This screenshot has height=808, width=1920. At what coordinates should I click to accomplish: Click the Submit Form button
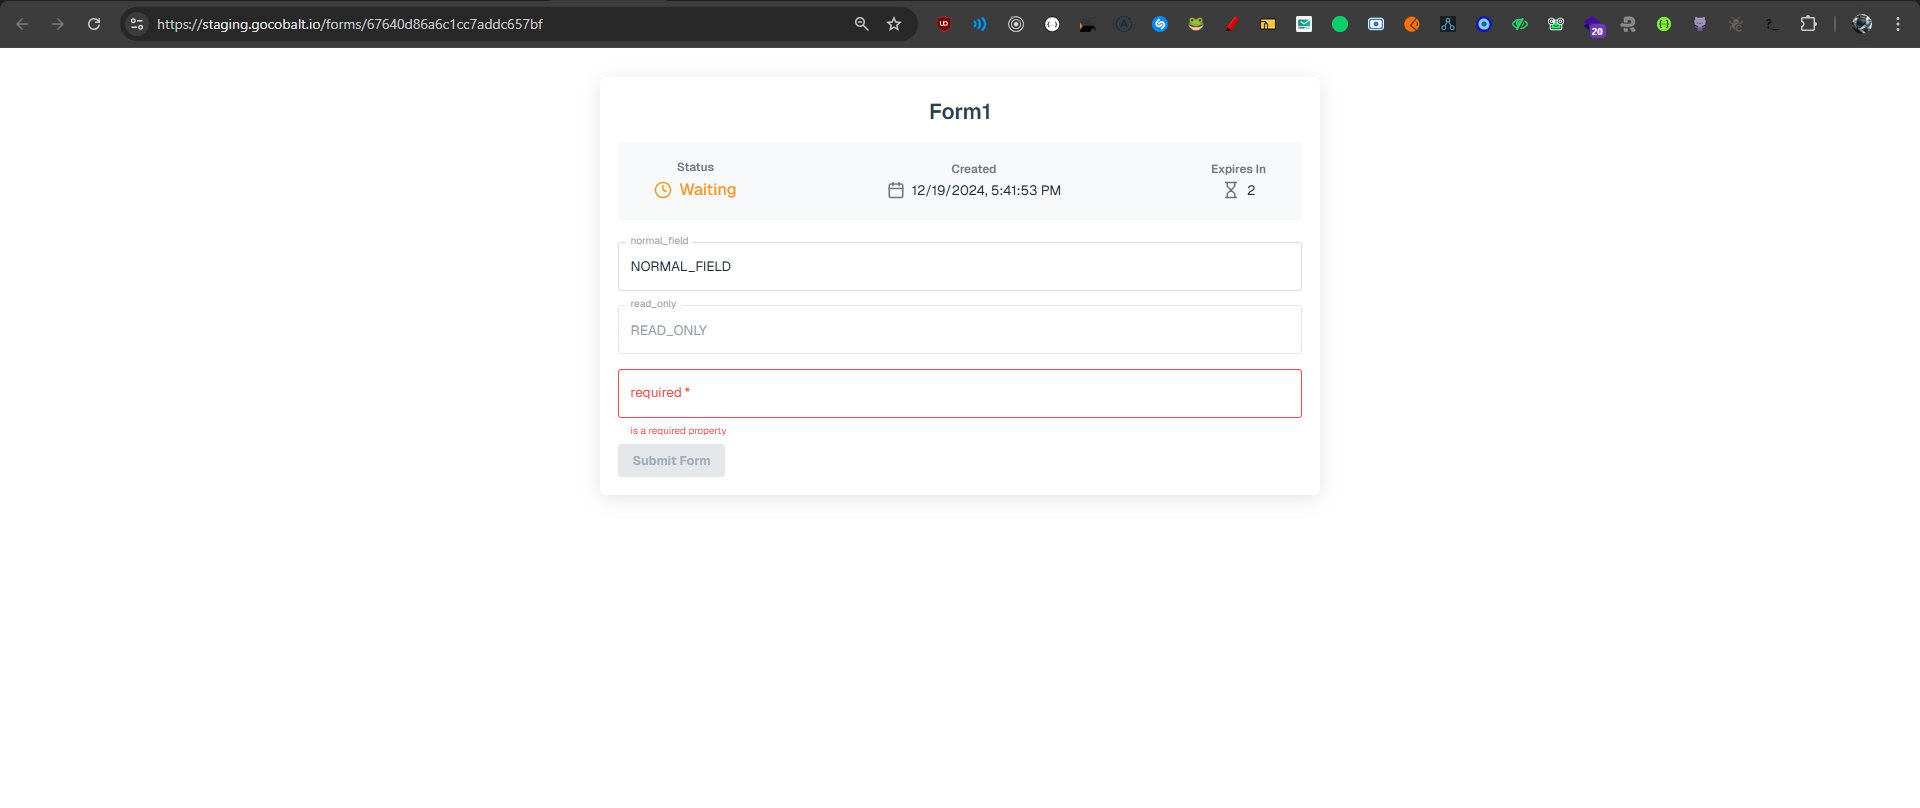click(671, 460)
